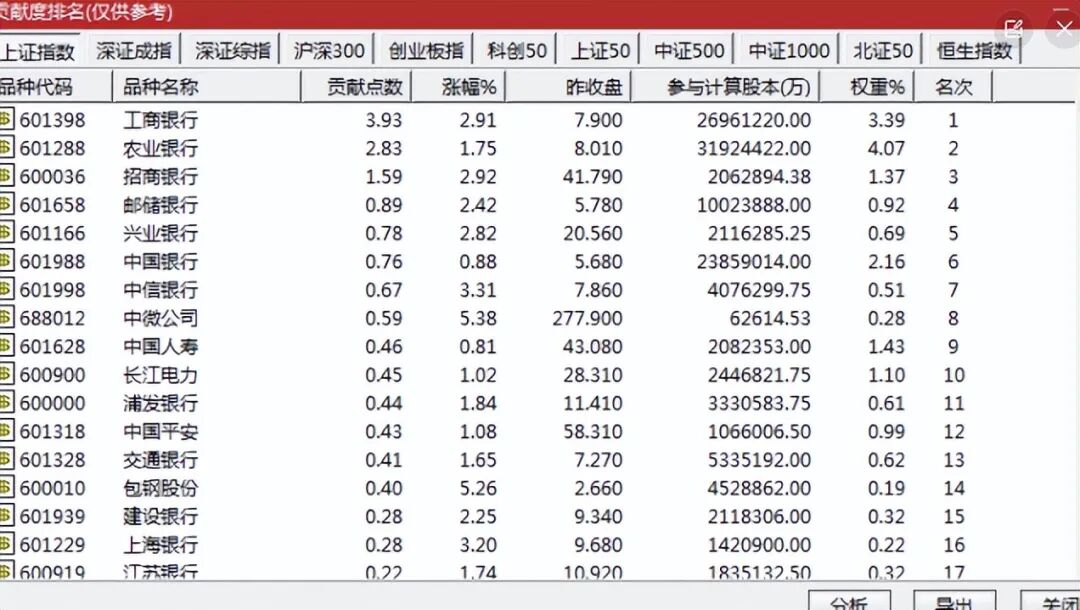Click the icon beside code 601998
The image size is (1080, 610).
tap(6, 288)
